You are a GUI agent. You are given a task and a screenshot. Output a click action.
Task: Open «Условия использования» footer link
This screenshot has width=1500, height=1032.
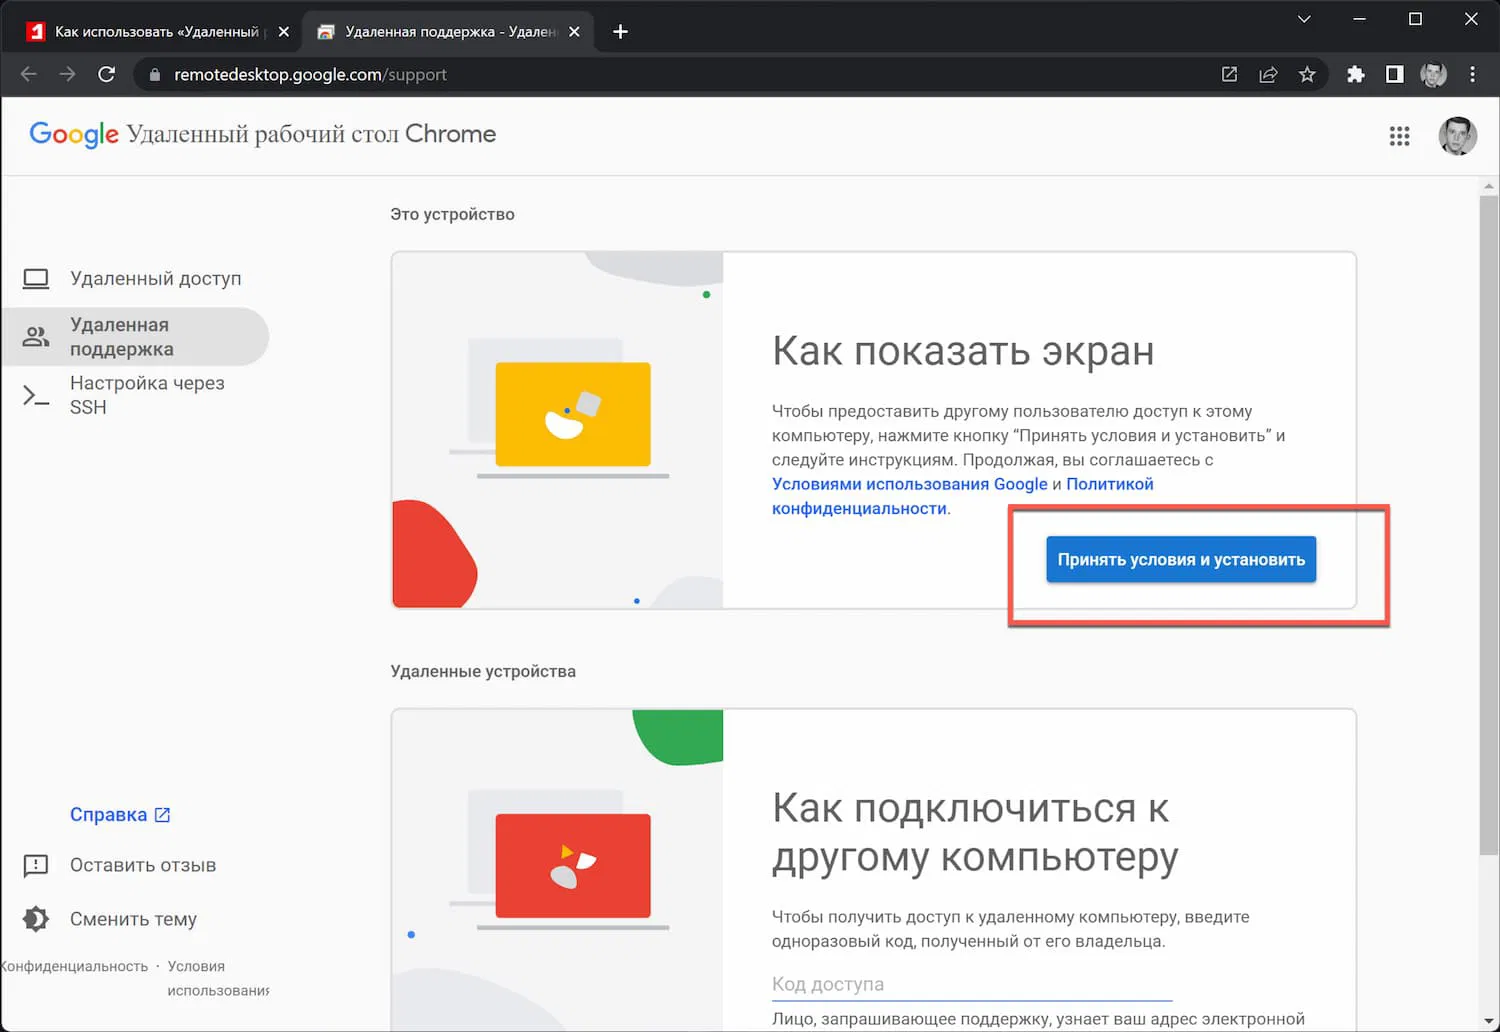point(218,978)
